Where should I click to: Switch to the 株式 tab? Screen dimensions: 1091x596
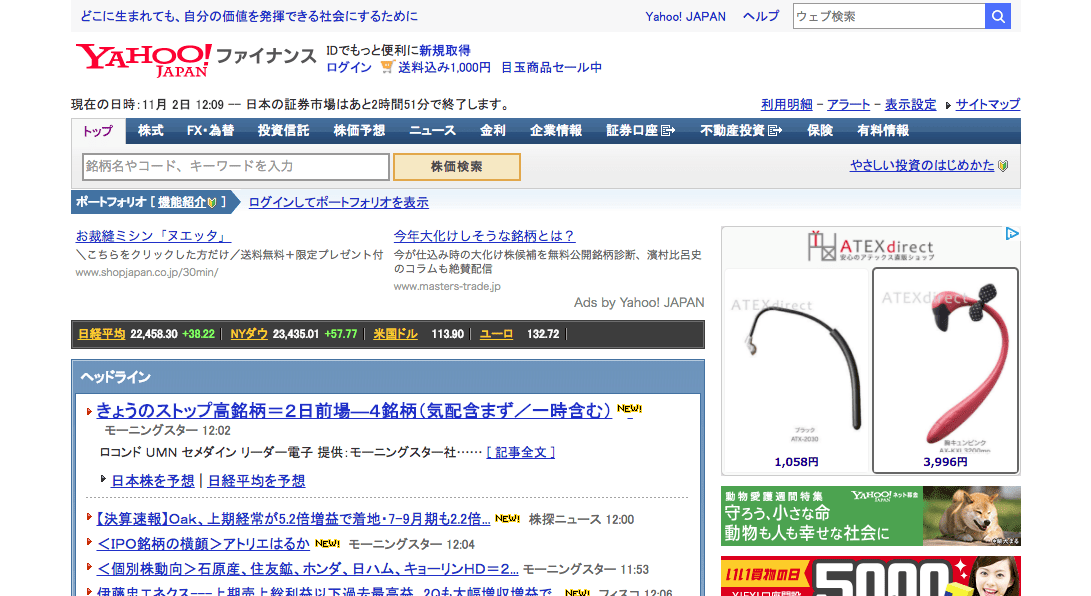pyautogui.click(x=151, y=131)
